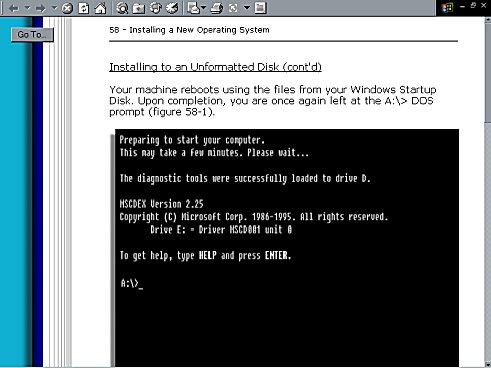Open the History sundial icon
This screenshot has width=491, height=368.
(172, 8)
